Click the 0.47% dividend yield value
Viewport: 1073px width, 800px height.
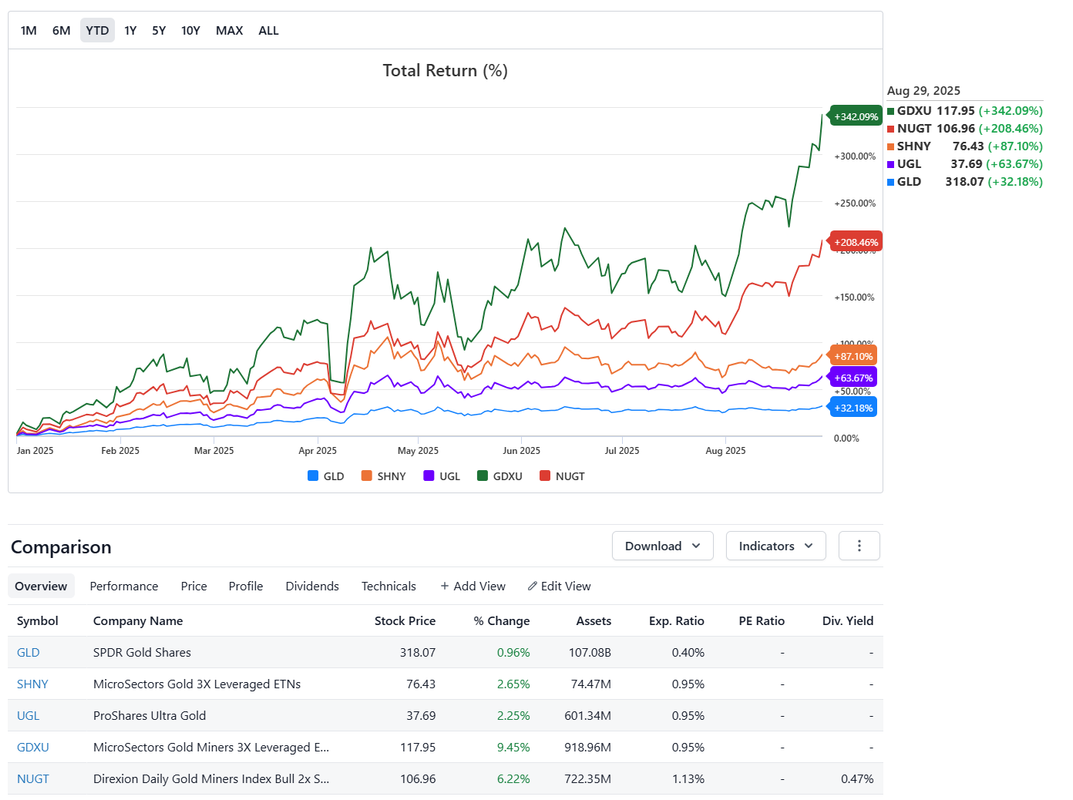click(x=857, y=779)
